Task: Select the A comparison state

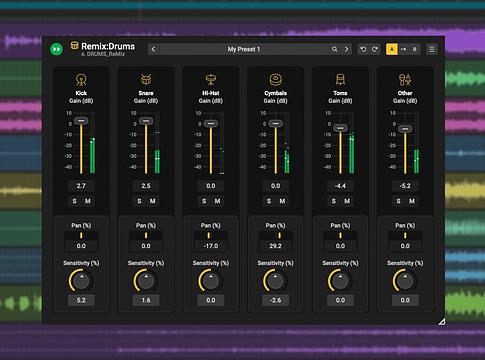Action: (392, 49)
